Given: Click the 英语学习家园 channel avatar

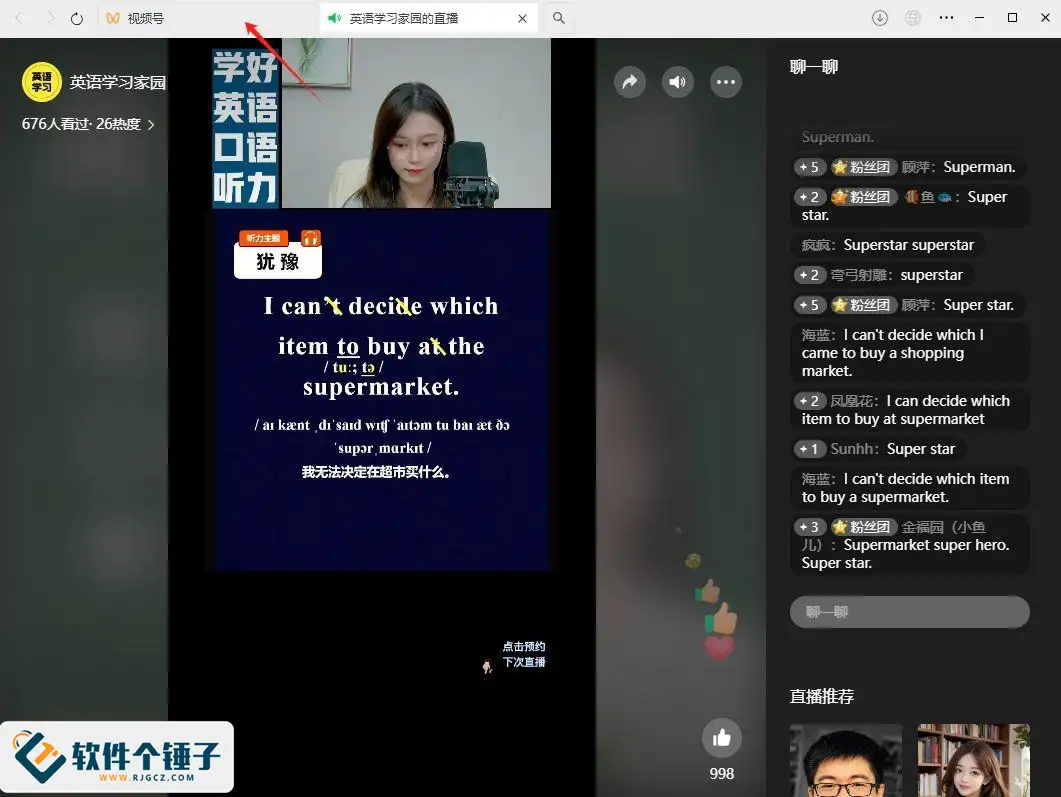Looking at the screenshot, I should coord(42,83).
